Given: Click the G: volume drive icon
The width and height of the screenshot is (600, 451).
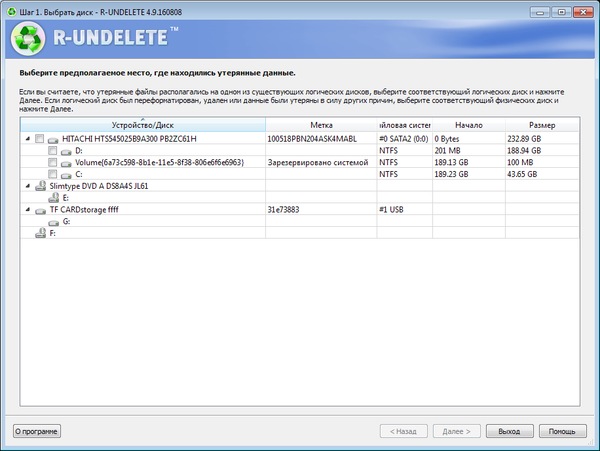Looking at the screenshot, I should pos(53,222).
